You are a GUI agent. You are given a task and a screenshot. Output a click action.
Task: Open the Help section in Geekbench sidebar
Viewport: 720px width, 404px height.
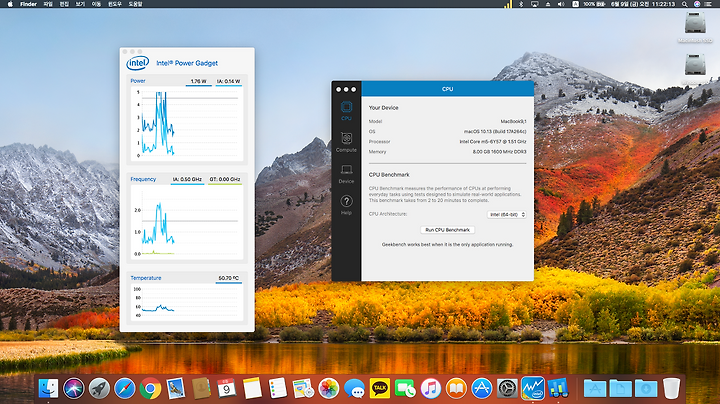346,205
